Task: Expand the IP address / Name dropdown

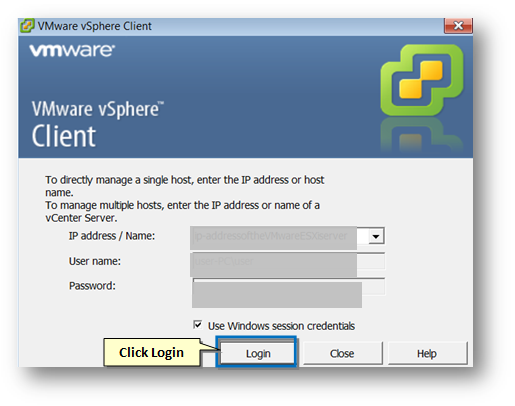Action: [376, 236]
